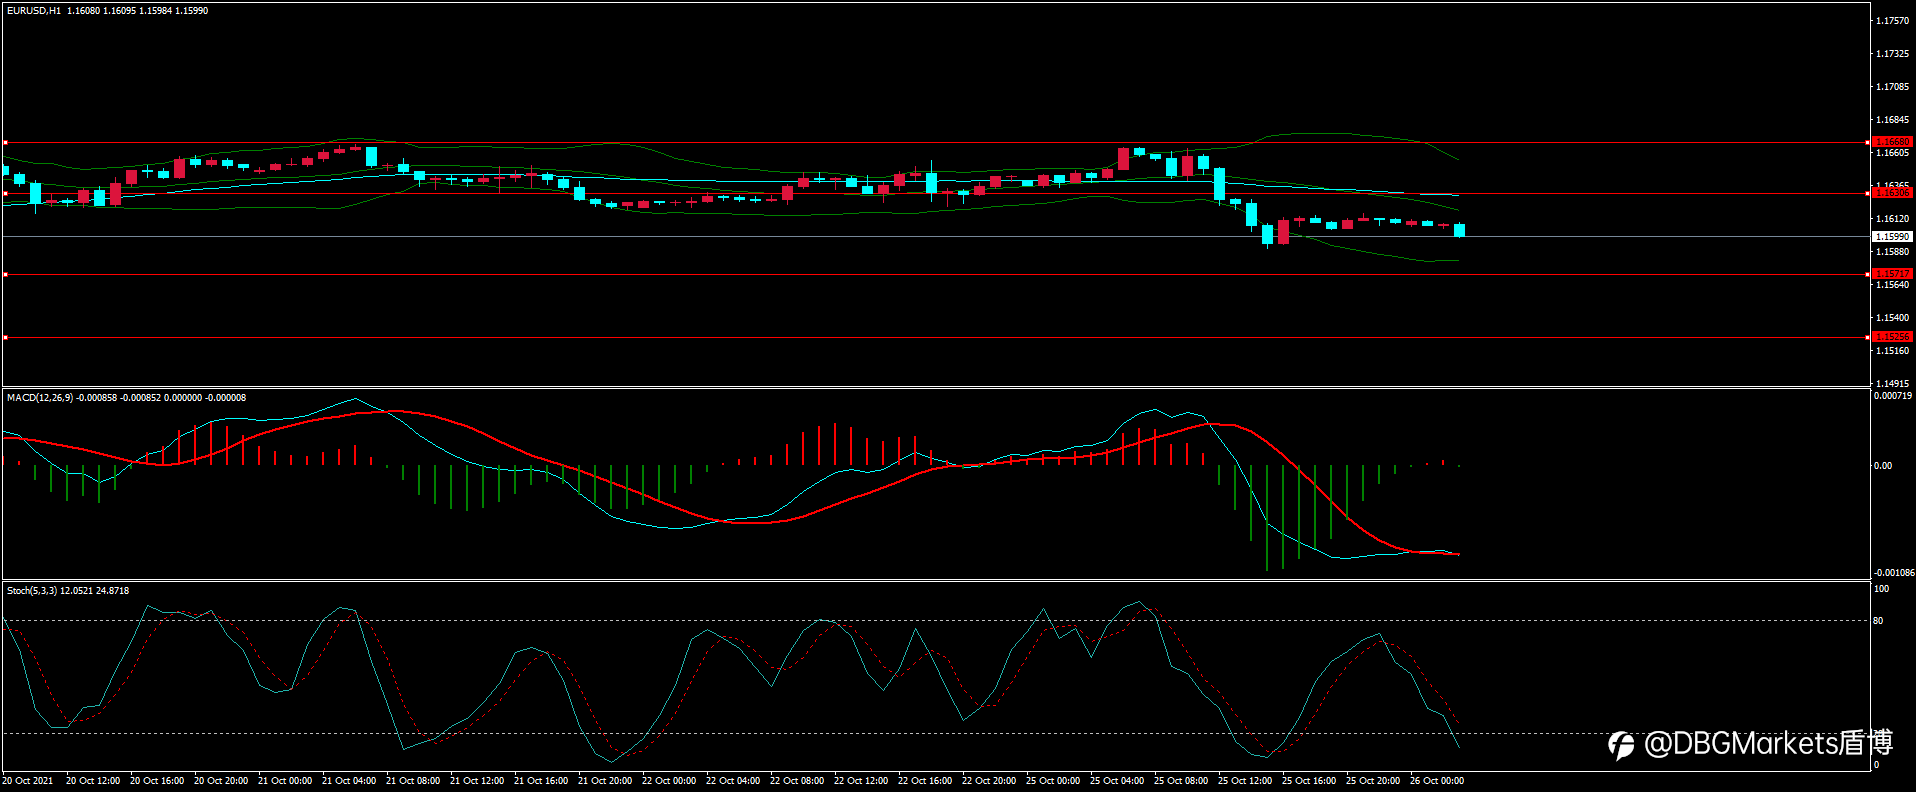Viewport: 1916px width, 792px height.
Task: Click the 1.16845 price axis label
Action: pos(1892,120)
